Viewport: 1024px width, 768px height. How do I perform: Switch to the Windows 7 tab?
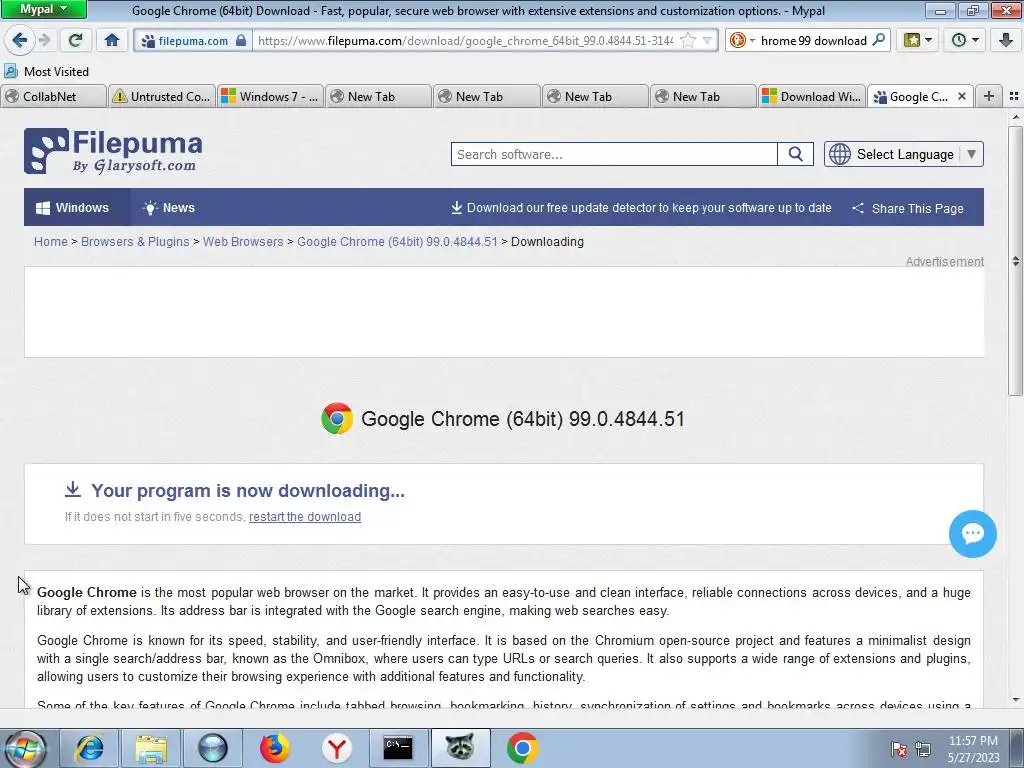tap(270, 96)
